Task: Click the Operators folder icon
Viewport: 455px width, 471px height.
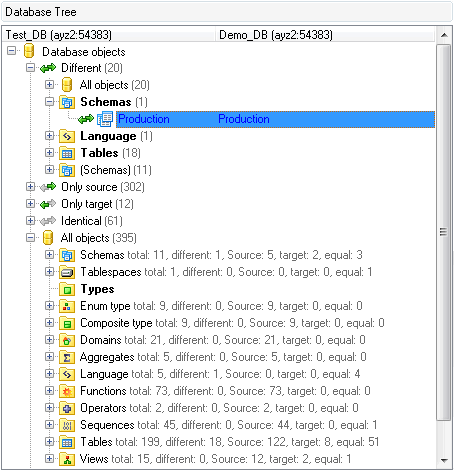Action: [x=67, y=408]
